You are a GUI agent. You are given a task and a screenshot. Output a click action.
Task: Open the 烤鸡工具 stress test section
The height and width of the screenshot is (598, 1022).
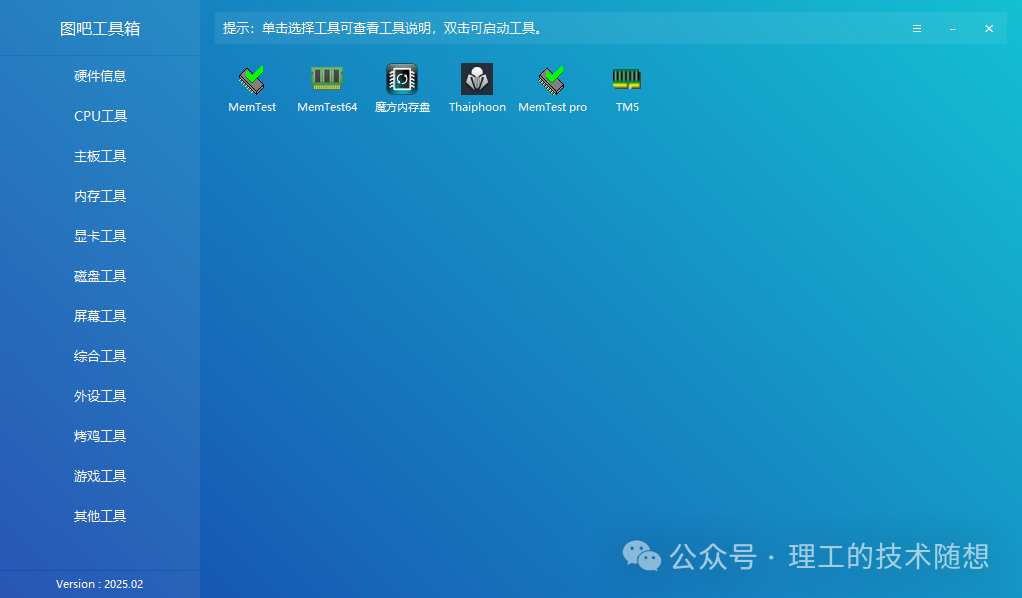pyautogui.click(x=99, y=436)
